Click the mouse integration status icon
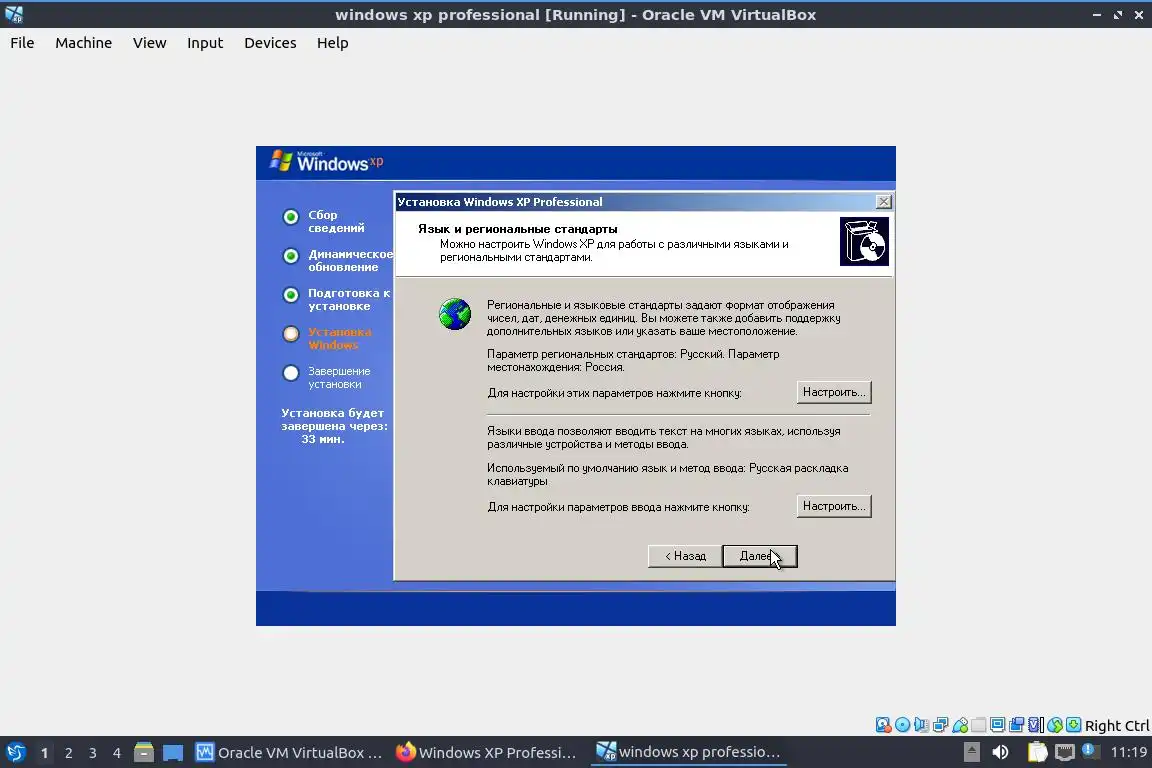This screenshot has width=1152, height=768. (1055, 725)
